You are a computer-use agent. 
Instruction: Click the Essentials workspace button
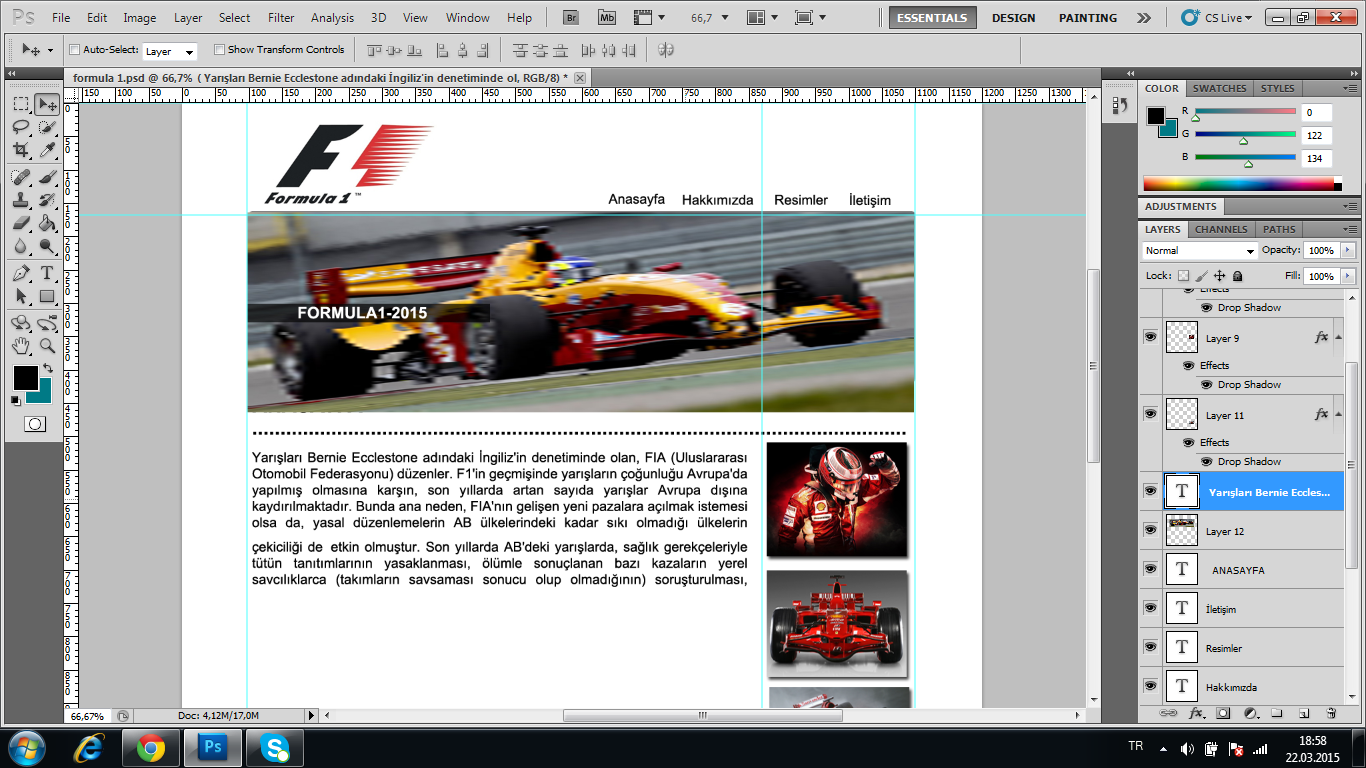tap(932, 18)
